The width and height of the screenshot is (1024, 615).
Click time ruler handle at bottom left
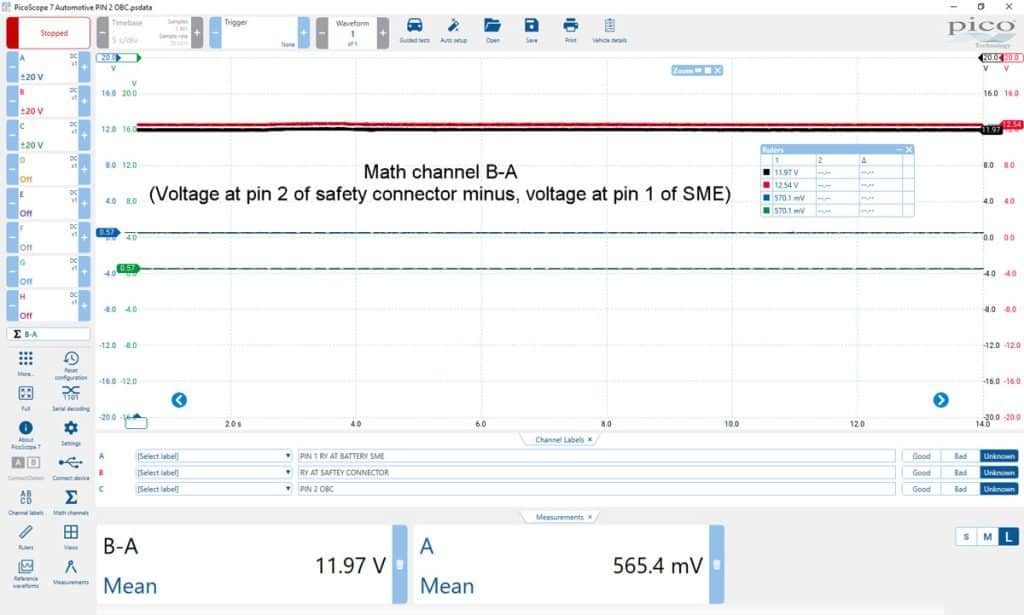tap(136, 422)
